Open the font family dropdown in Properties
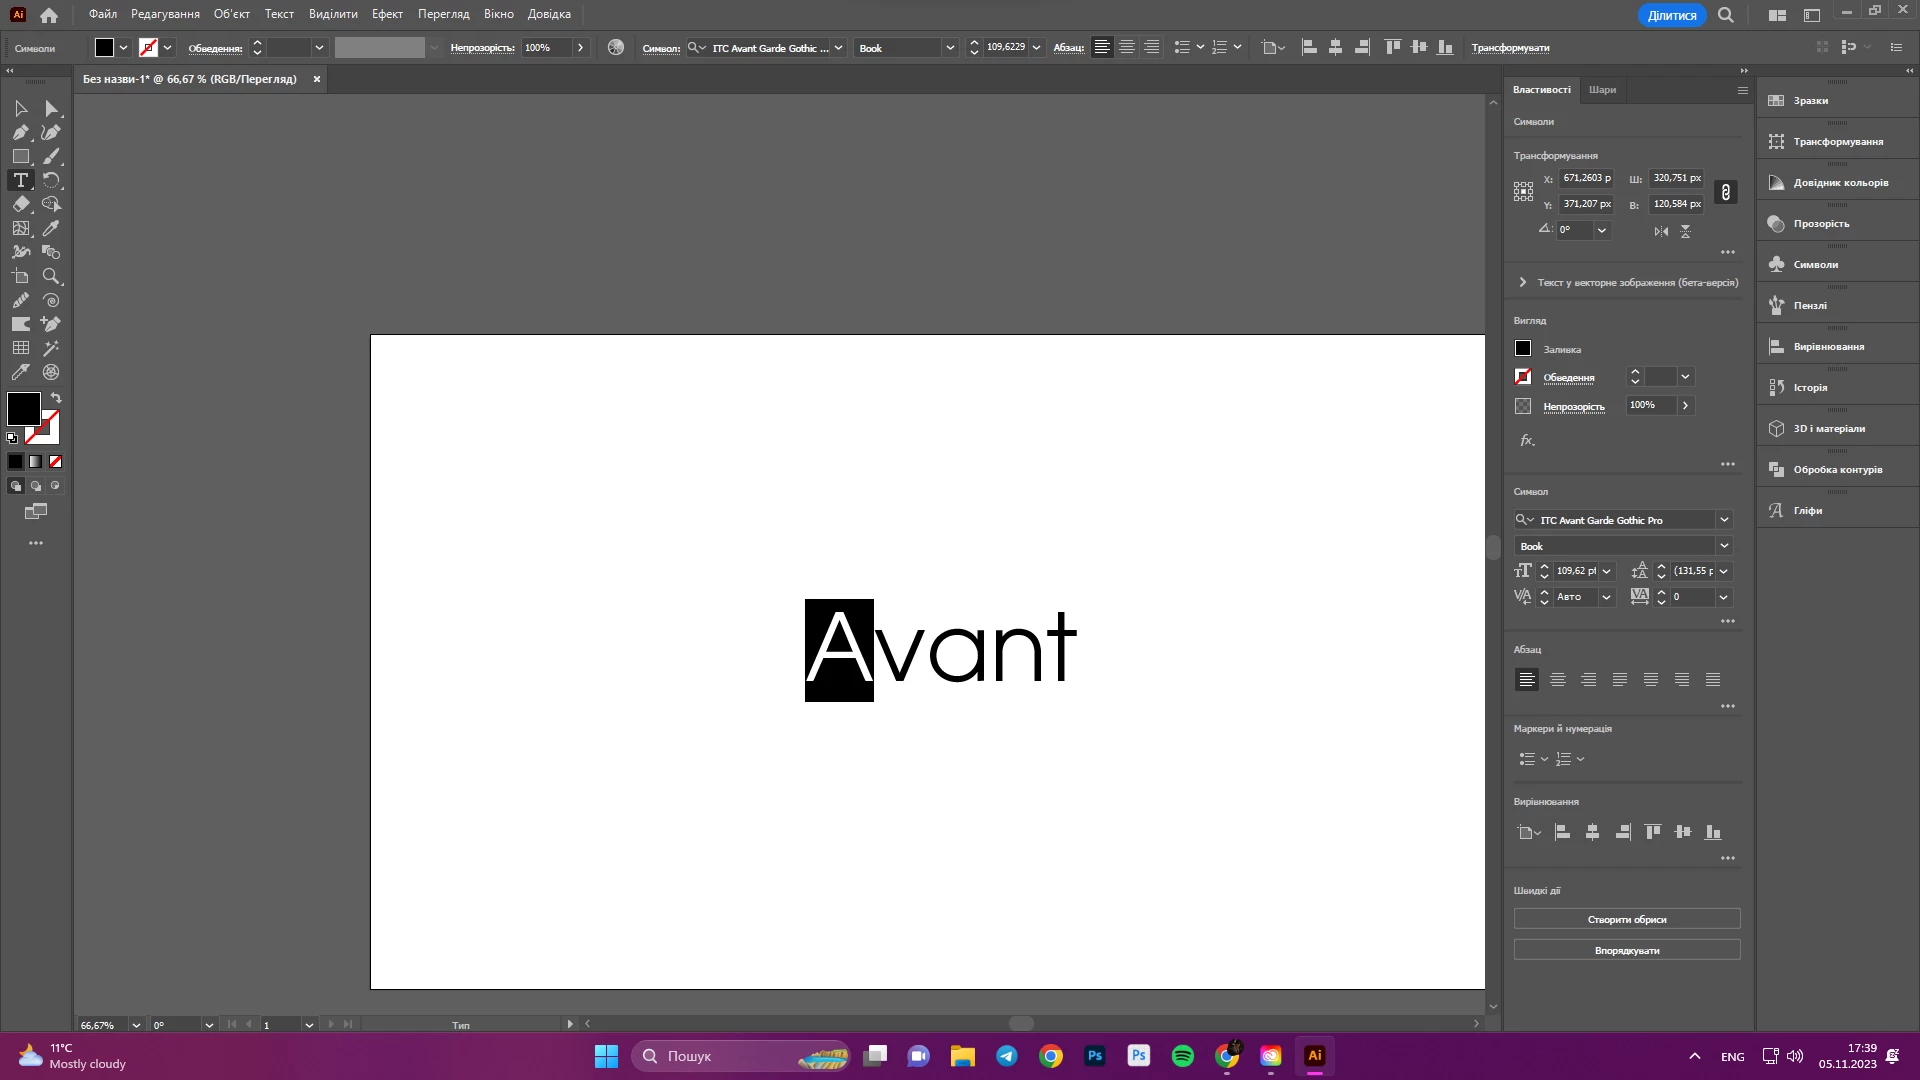The height and width of the screenshot is (1080, 1920). [x=1724, y=520]
